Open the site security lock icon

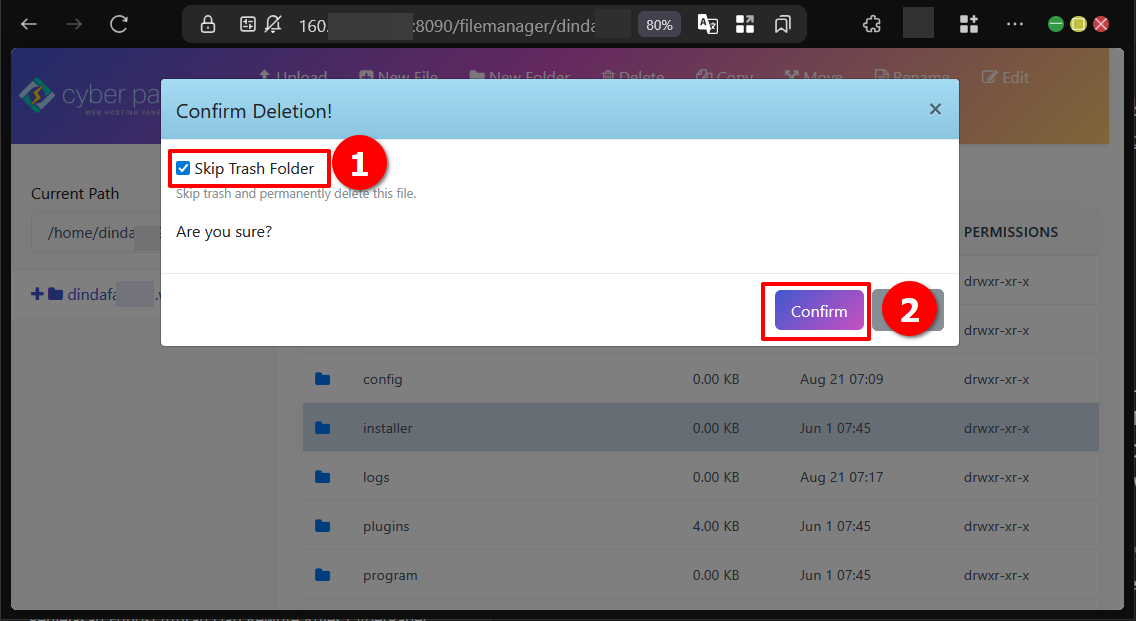pyautogui.click(x=208, y=24)
